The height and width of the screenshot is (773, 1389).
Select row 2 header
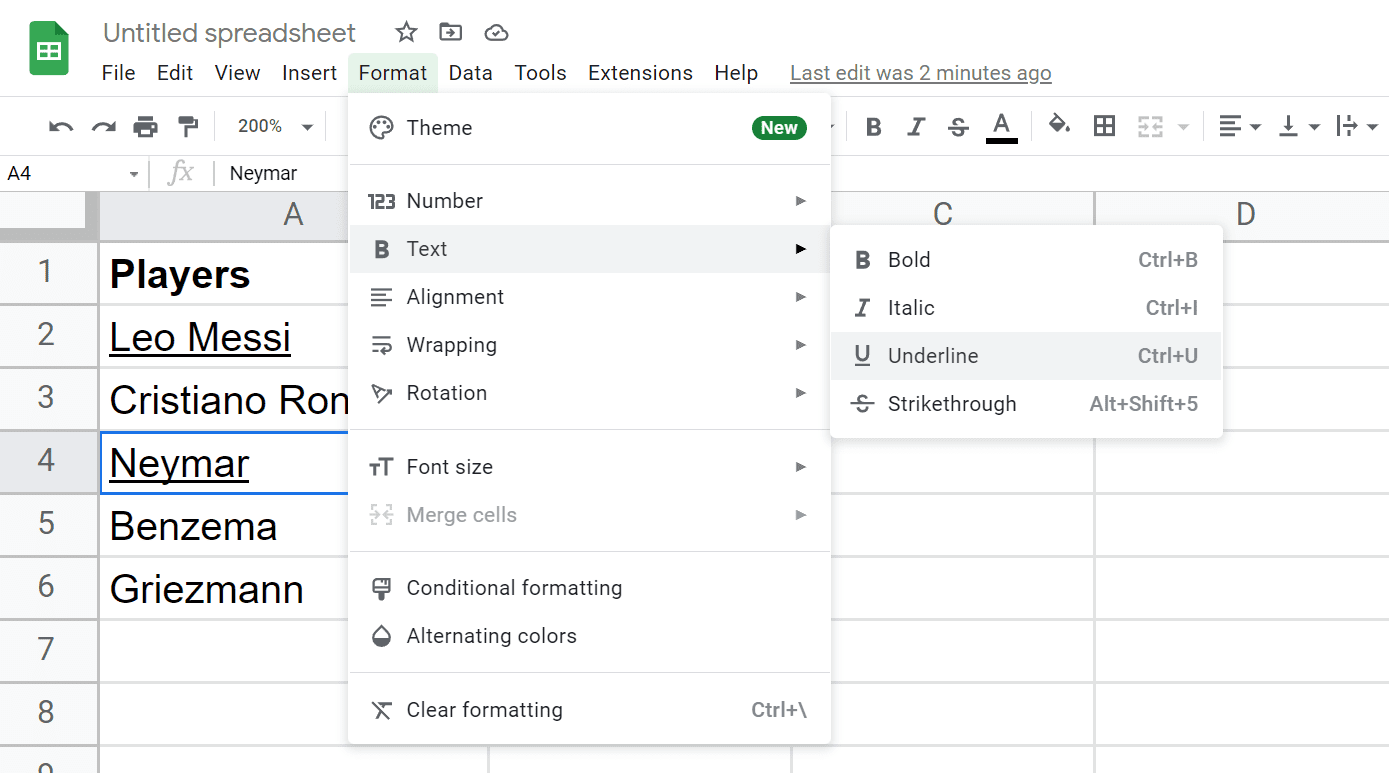(x=48, y=336)
